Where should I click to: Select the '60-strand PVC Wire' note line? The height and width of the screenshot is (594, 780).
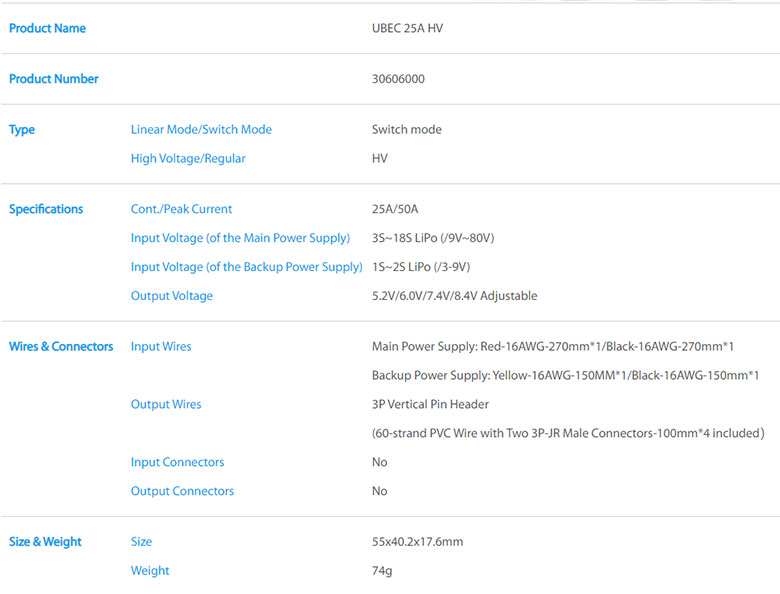click(568, 433)
